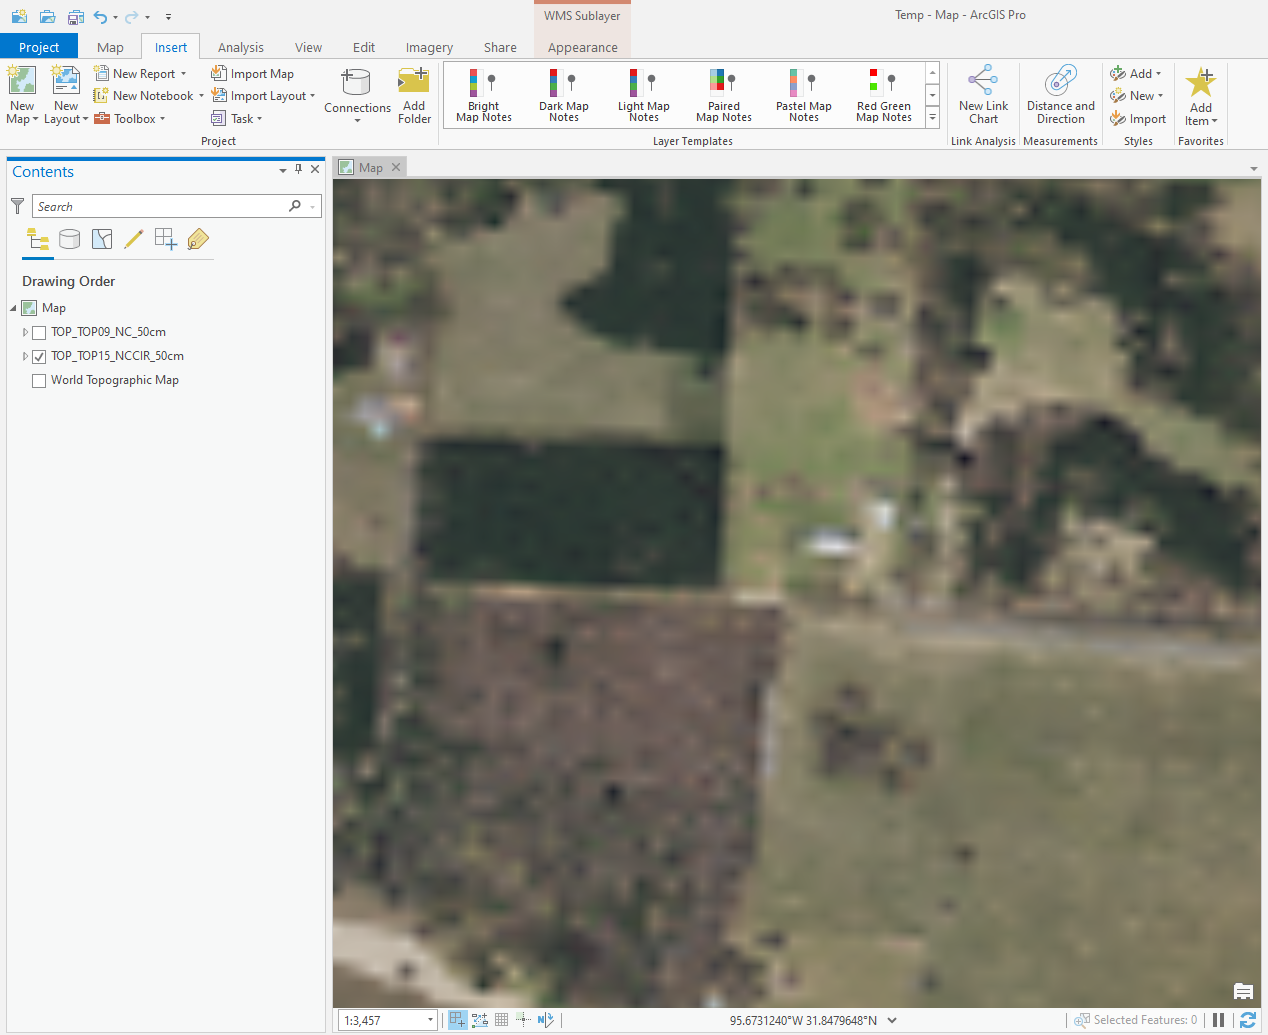The image size is (1268, 1035).
Task: Pause map drawing in the status bar
Action: tap(1218, 1020)
